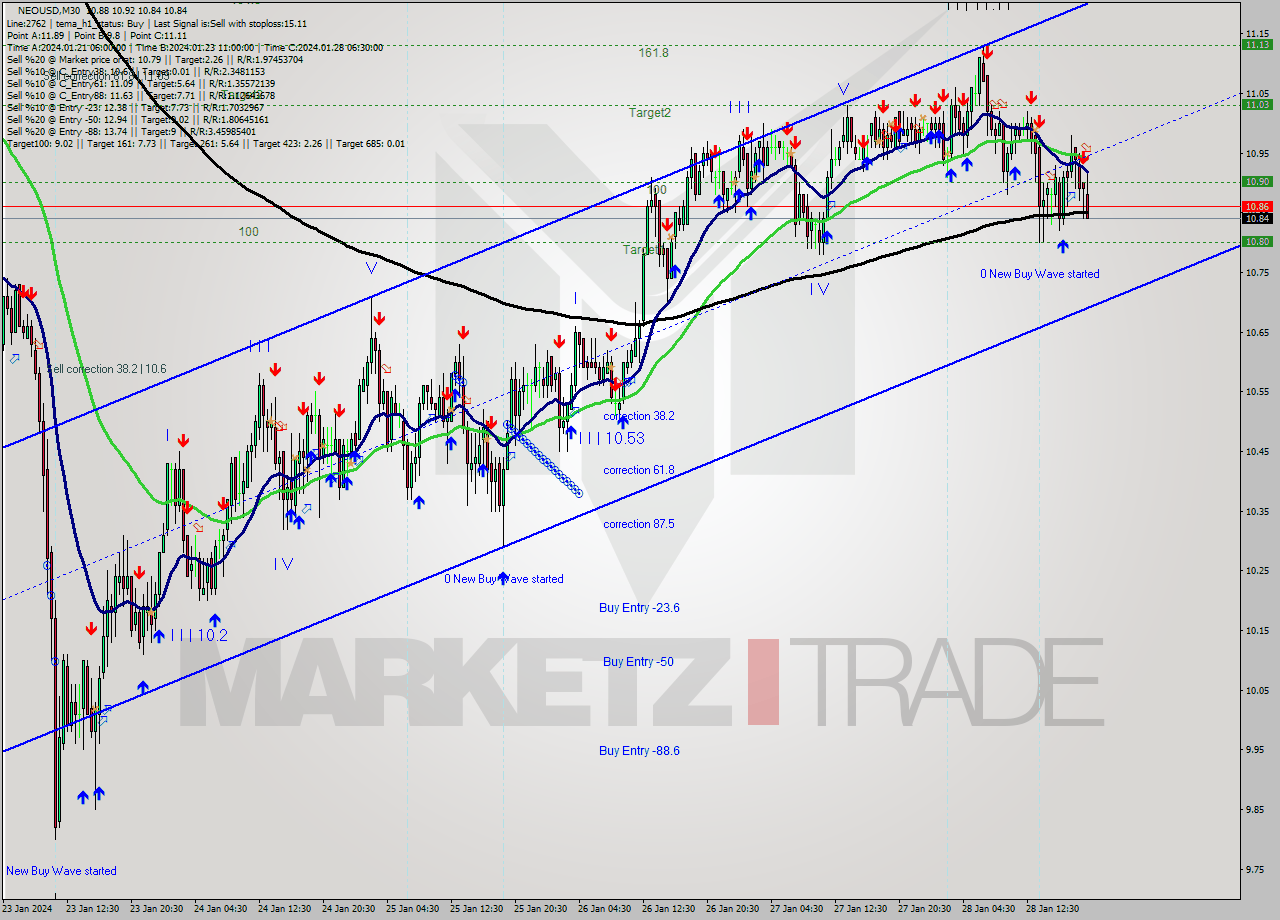Click the green 10.80 price tag
1280x920 pixels.
[x=1256, y=242]
